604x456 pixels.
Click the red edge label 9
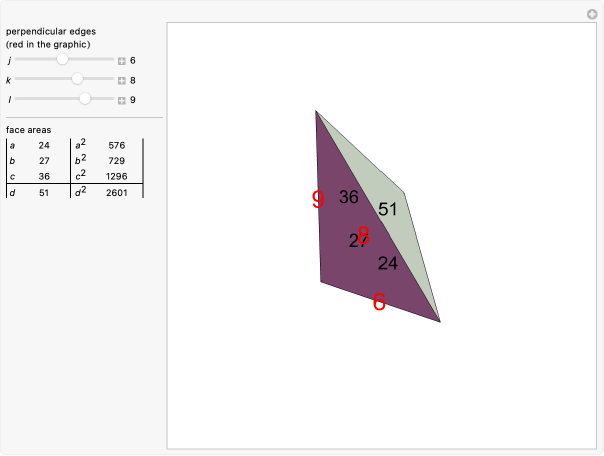318,200
